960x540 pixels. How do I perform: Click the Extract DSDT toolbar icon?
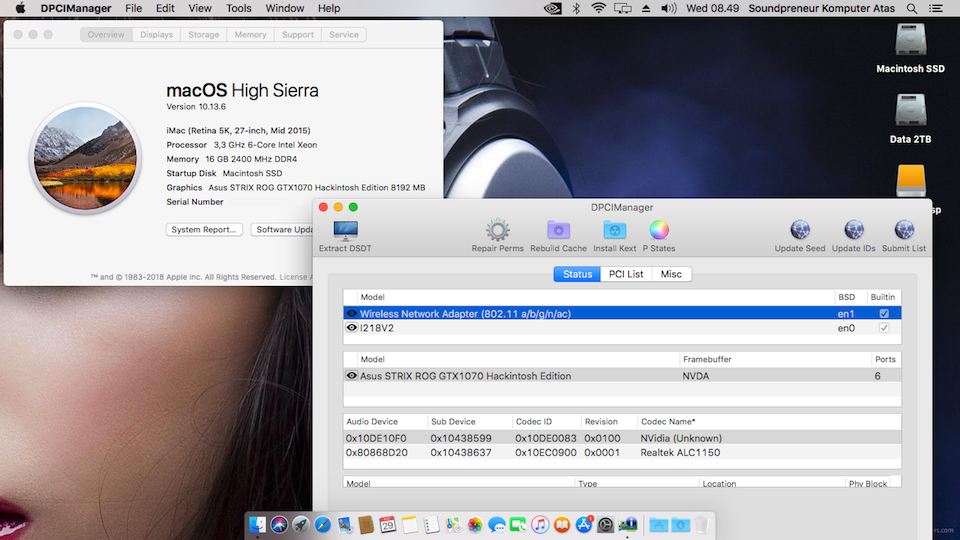point(345,230)
